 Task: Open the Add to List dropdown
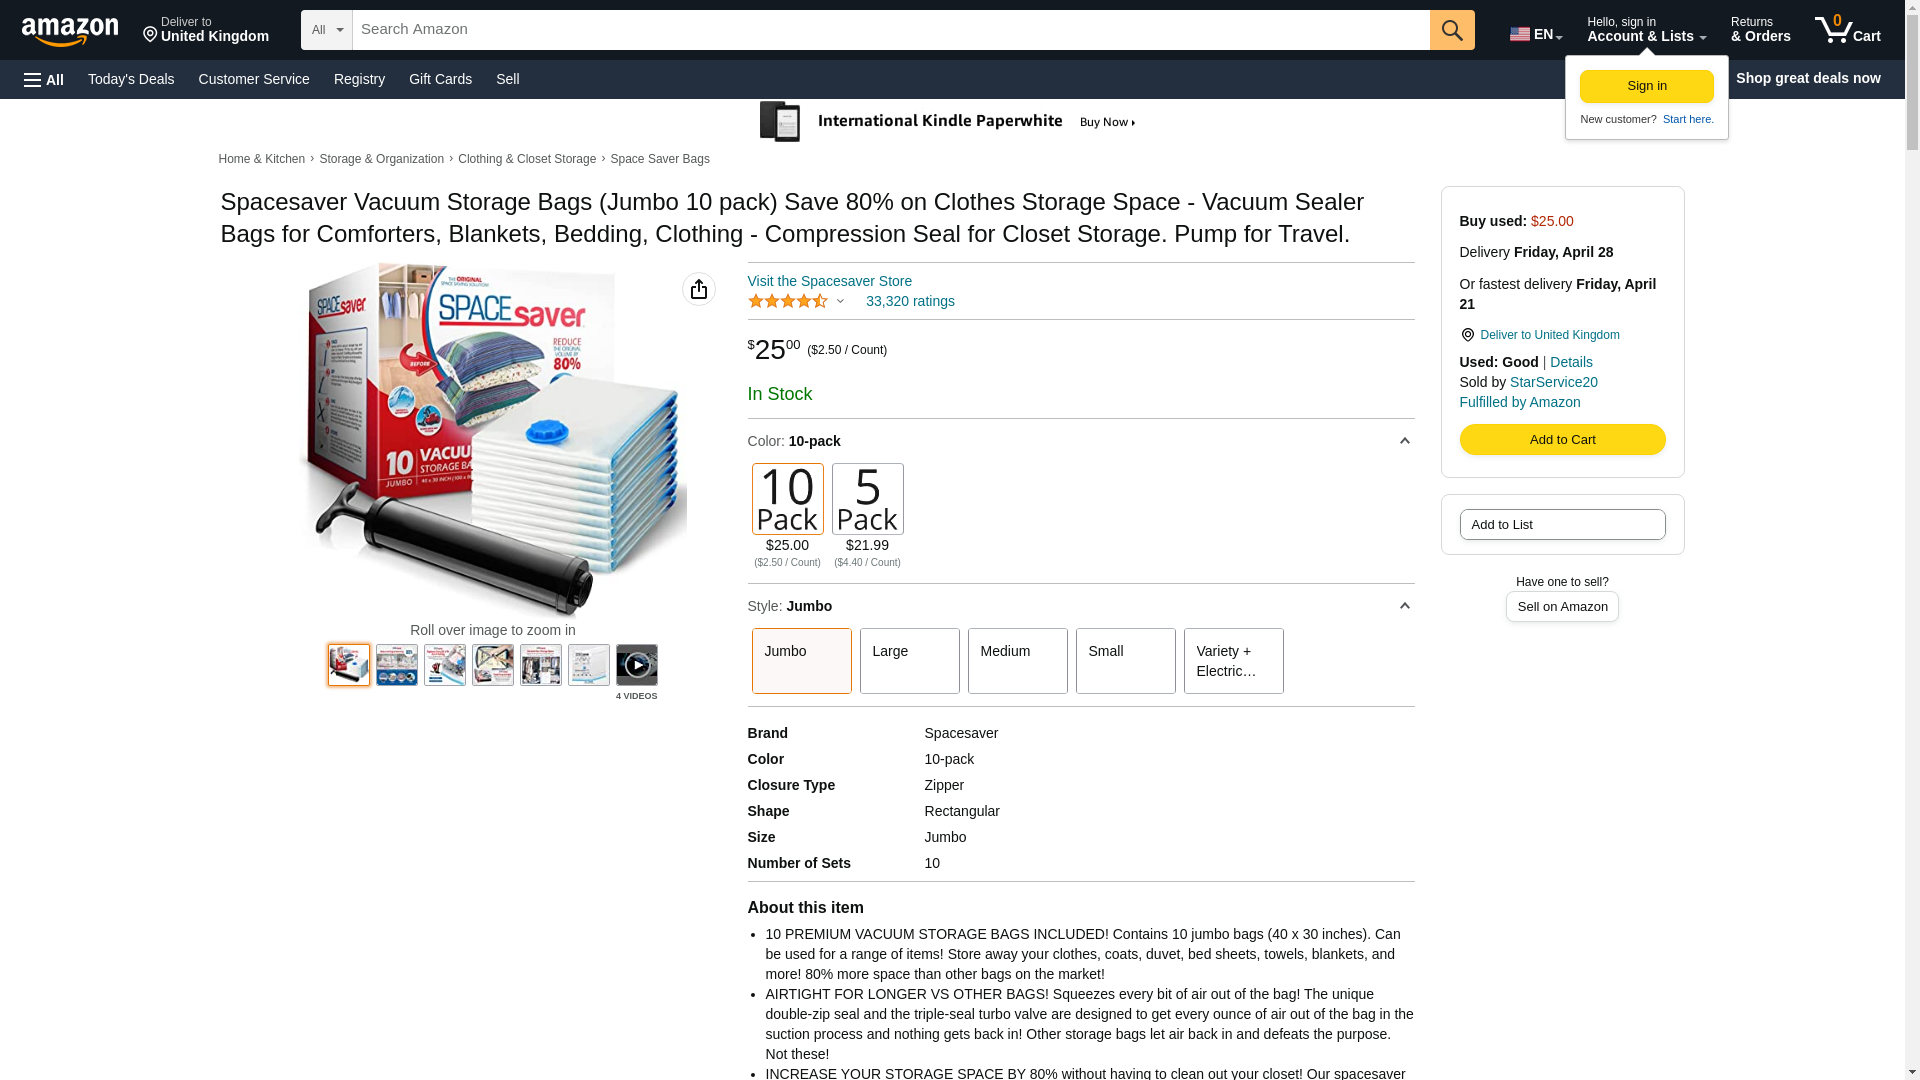[1561, 525]
